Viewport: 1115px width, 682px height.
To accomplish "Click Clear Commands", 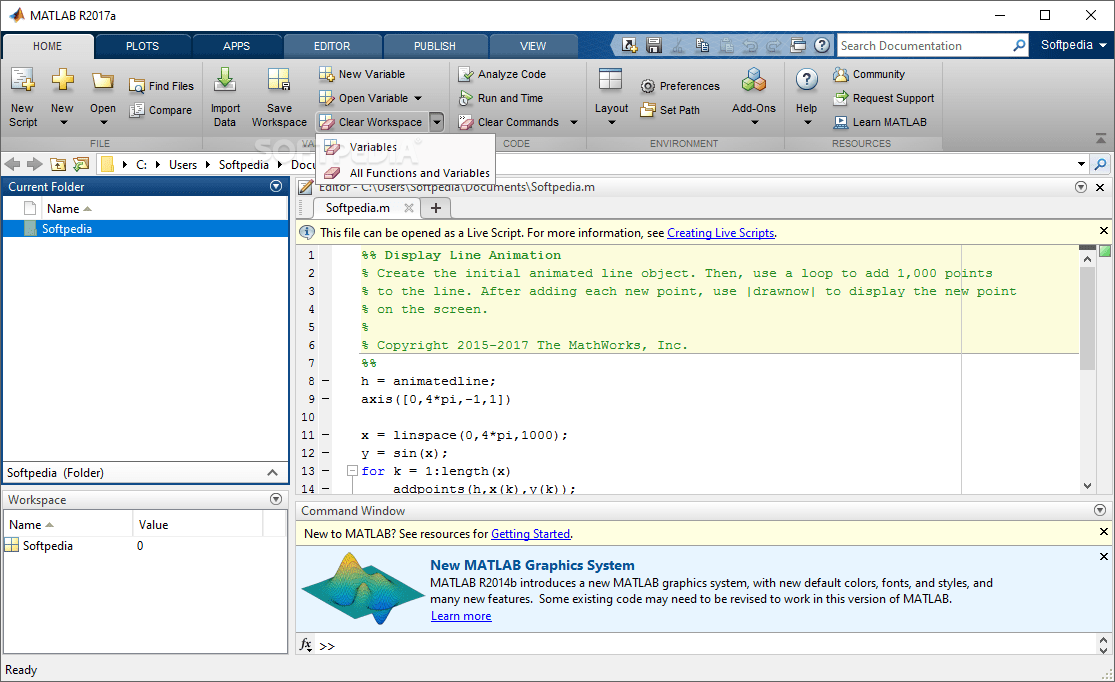I will click(509, 122).
